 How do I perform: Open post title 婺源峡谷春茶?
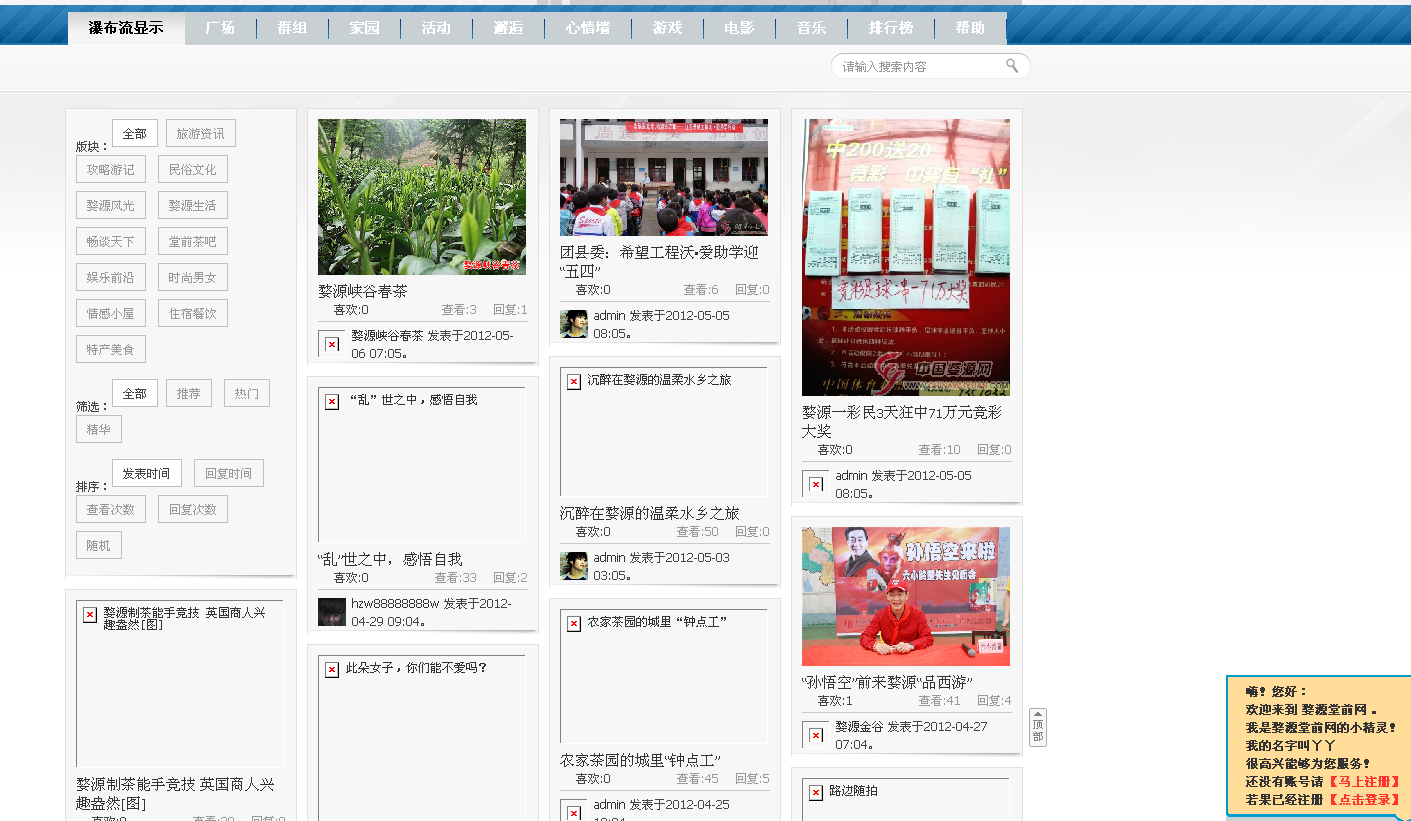[363, 291]
